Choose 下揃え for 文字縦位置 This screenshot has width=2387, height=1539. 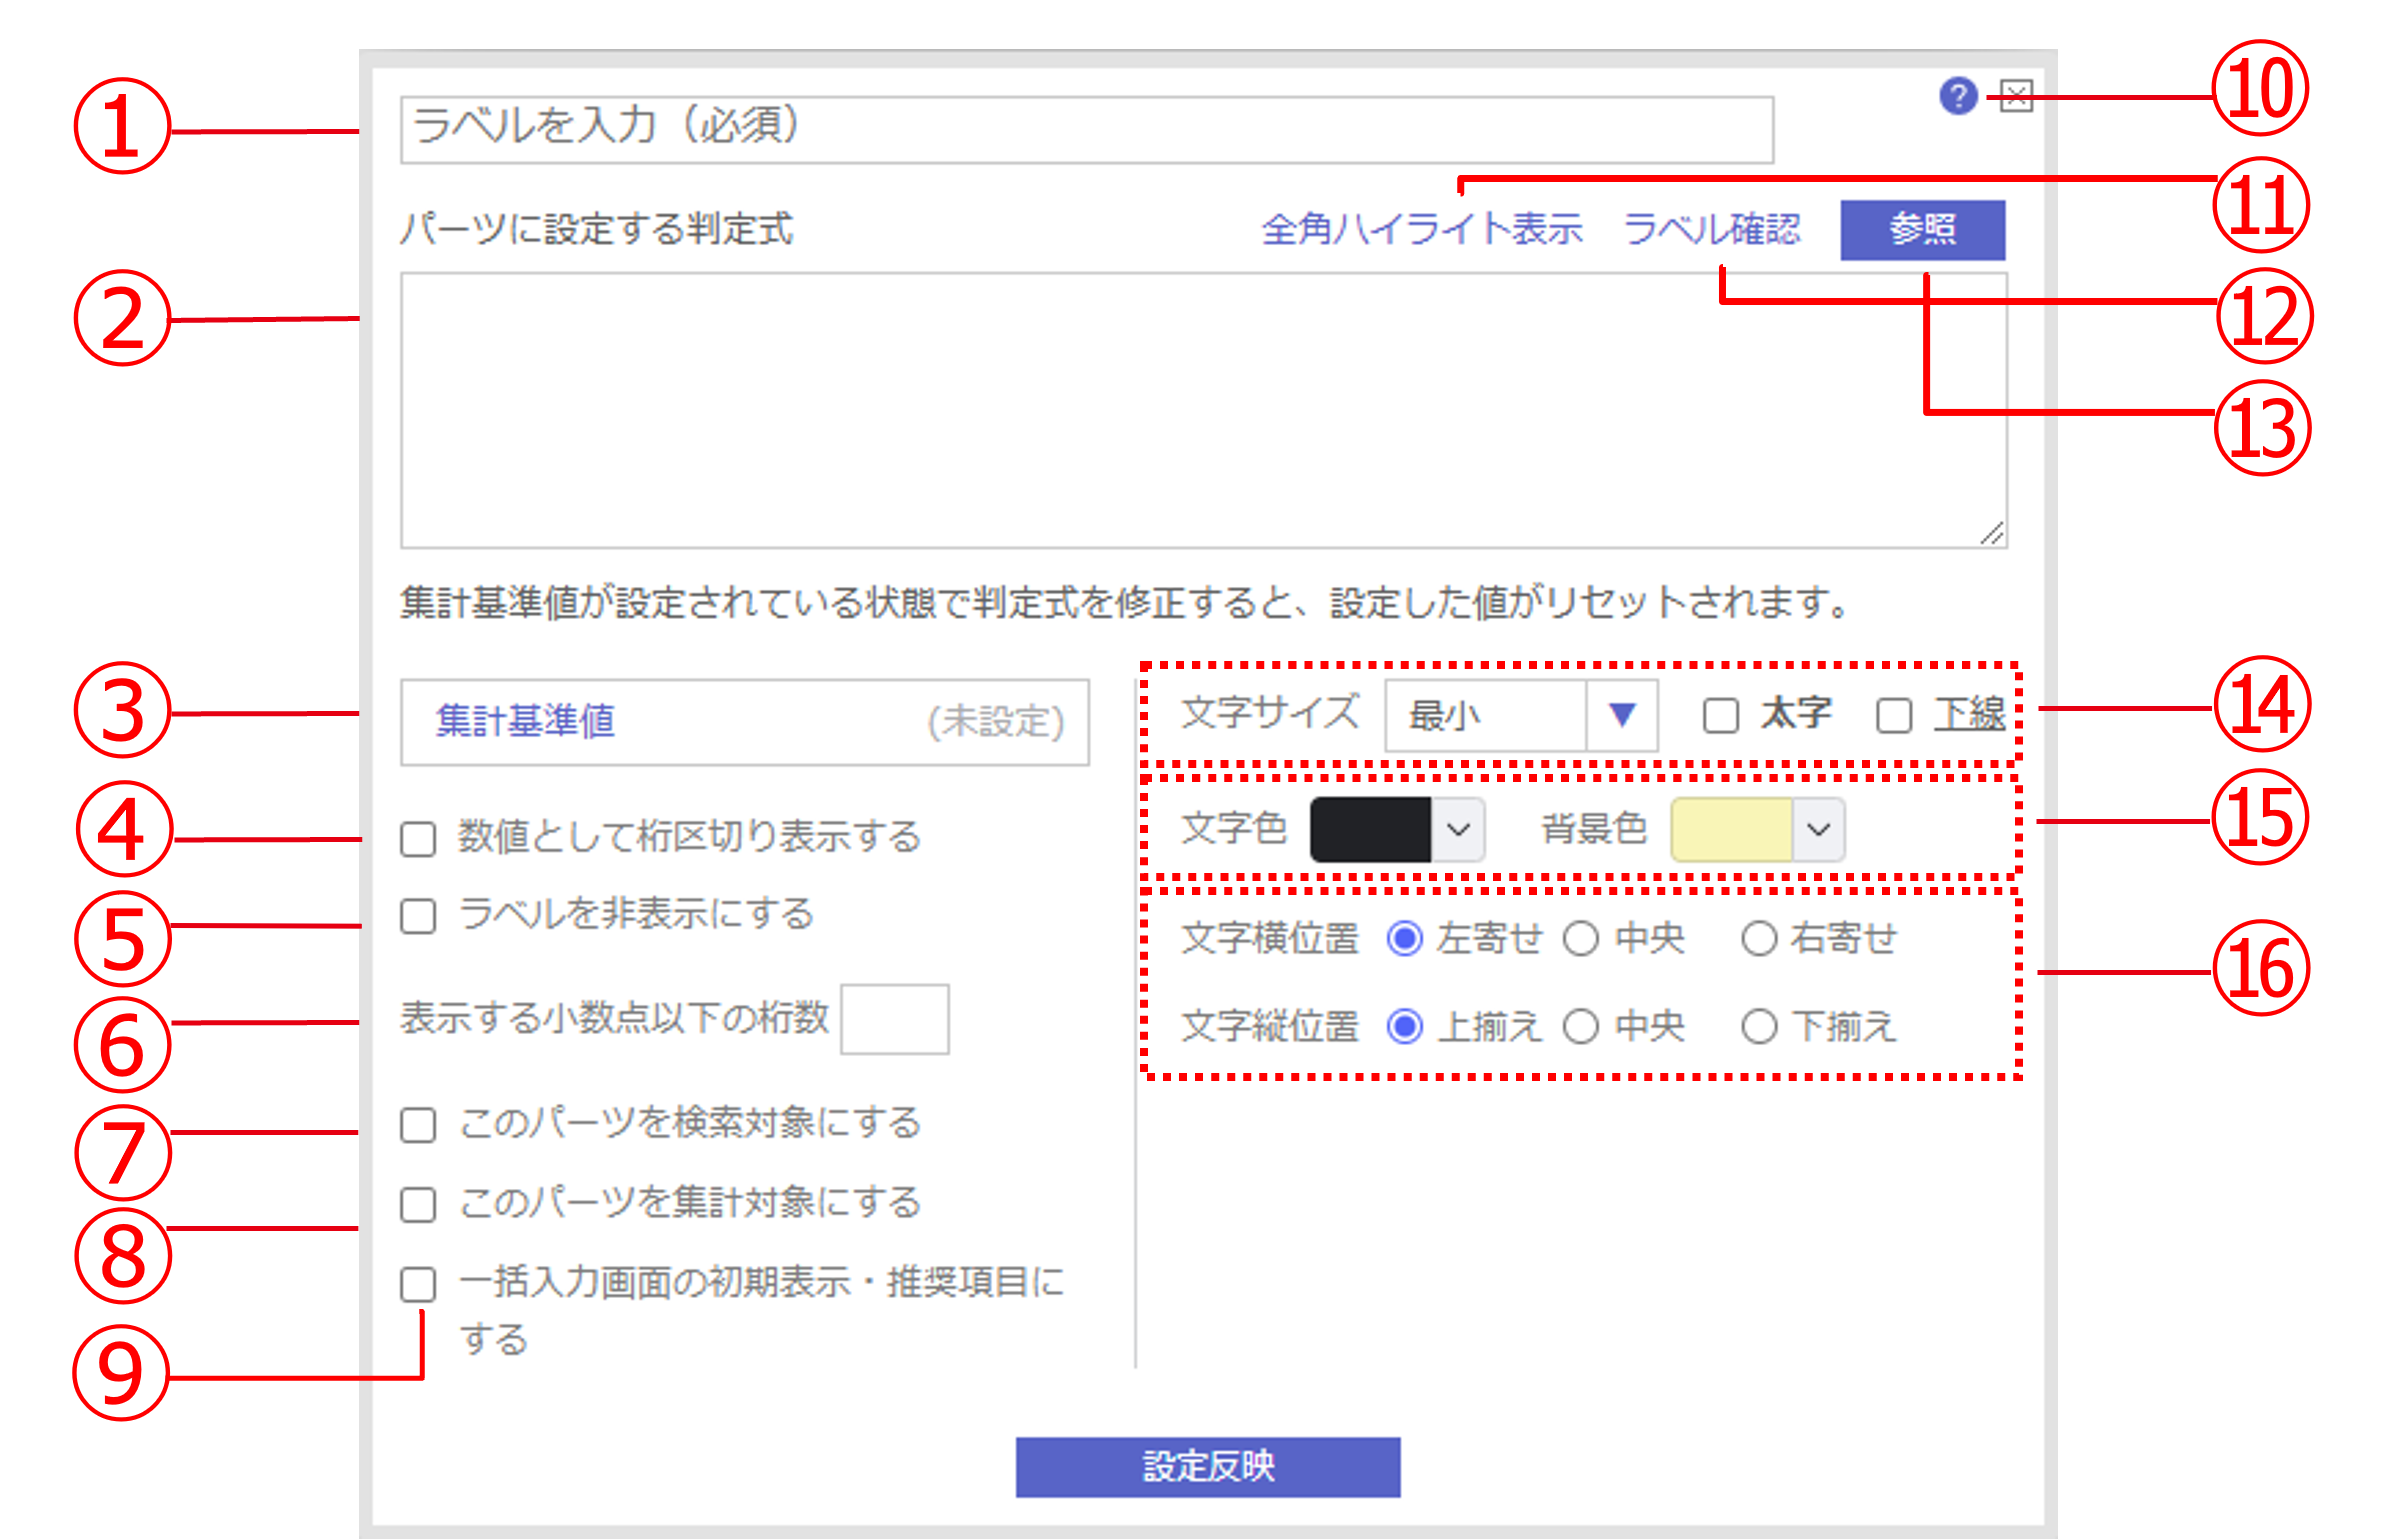[1759, 1026]
